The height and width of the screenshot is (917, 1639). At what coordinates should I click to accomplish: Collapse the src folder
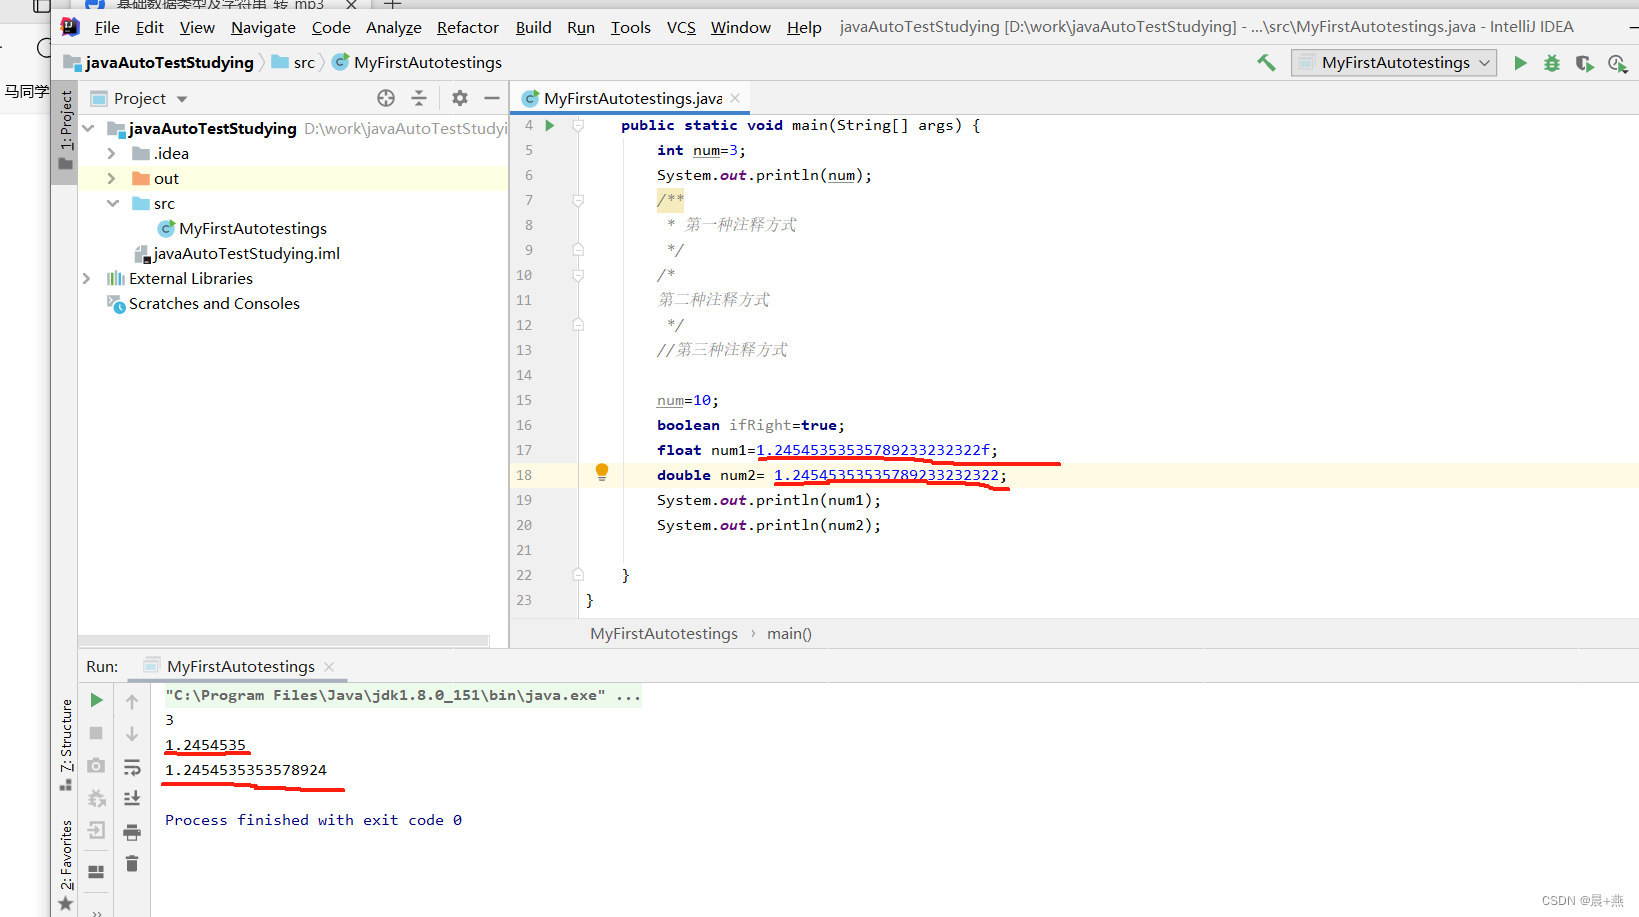pos(112,203)
